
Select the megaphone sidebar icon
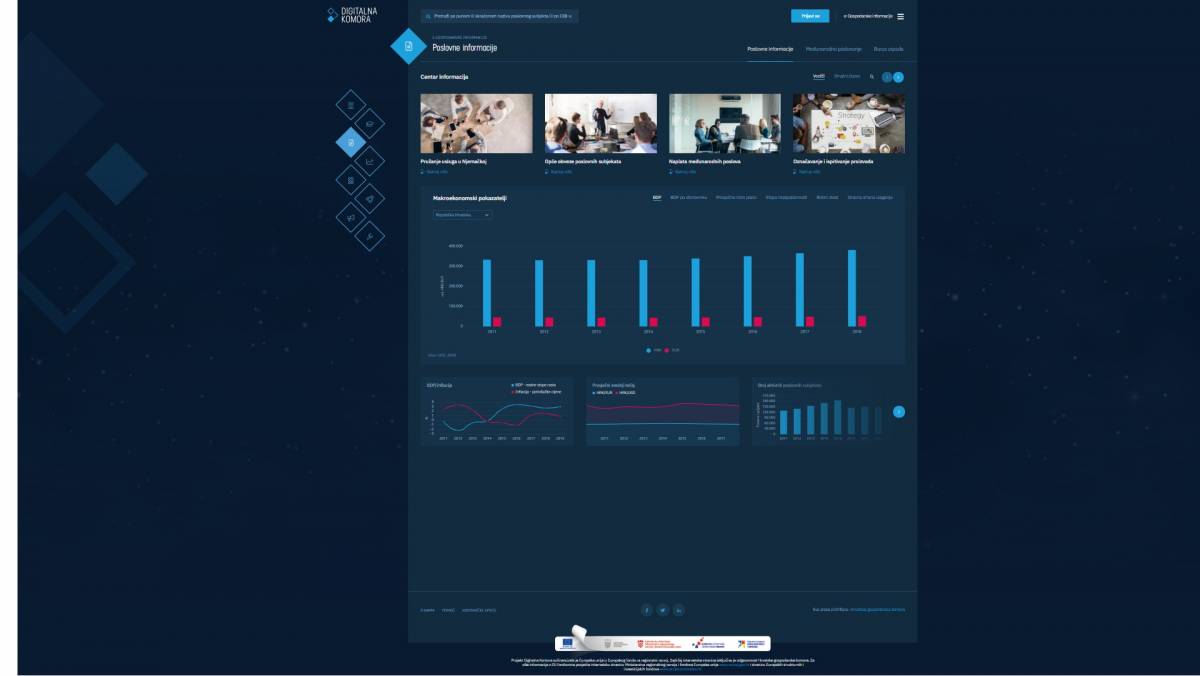pos(350,217)
